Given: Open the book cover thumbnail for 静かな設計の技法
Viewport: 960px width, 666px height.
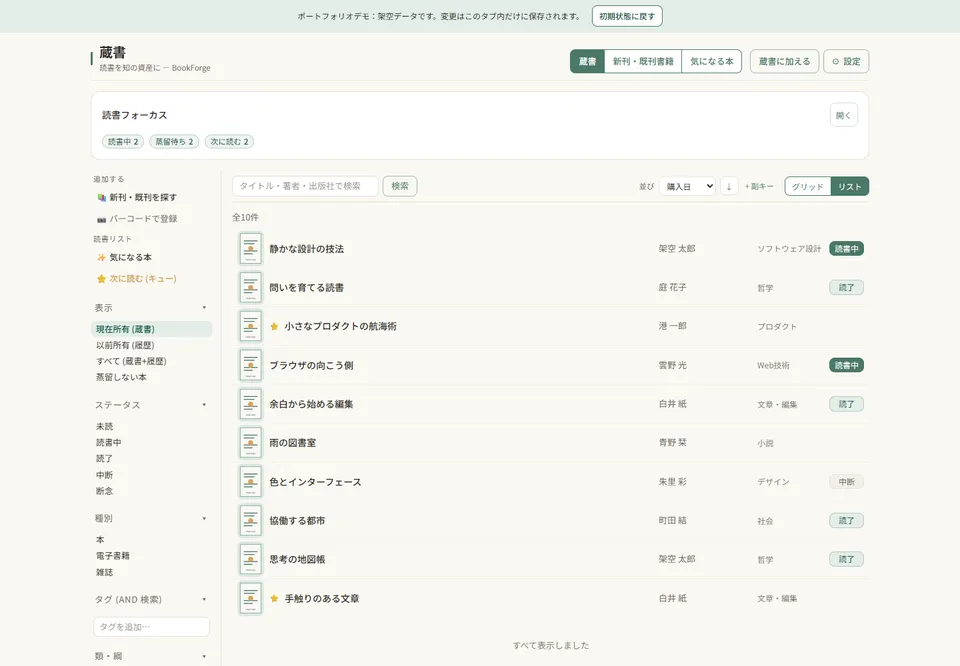Looking at the screenshot, I should (x=250, y=249).
